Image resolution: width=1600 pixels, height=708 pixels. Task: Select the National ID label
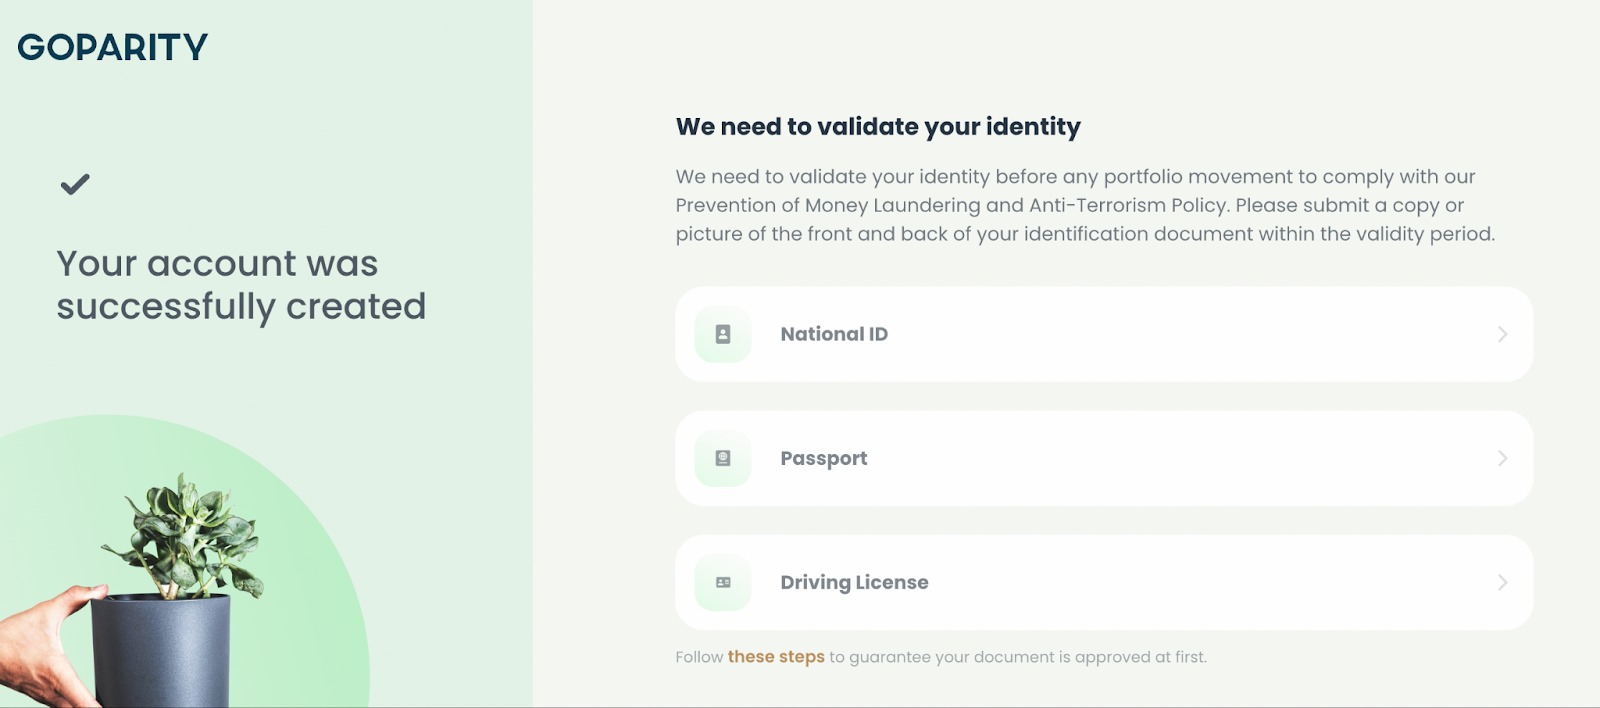coord(834,334)
